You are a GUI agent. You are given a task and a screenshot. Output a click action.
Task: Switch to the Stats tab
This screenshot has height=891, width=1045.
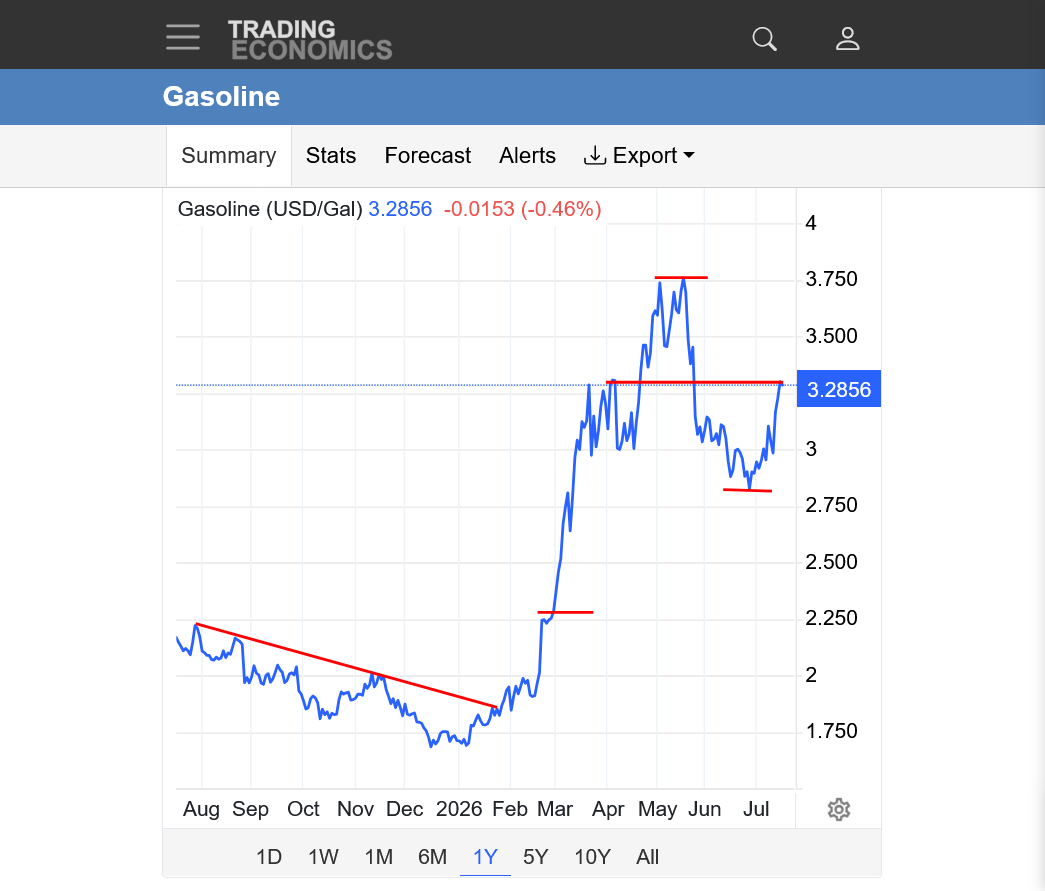(331, 155)
